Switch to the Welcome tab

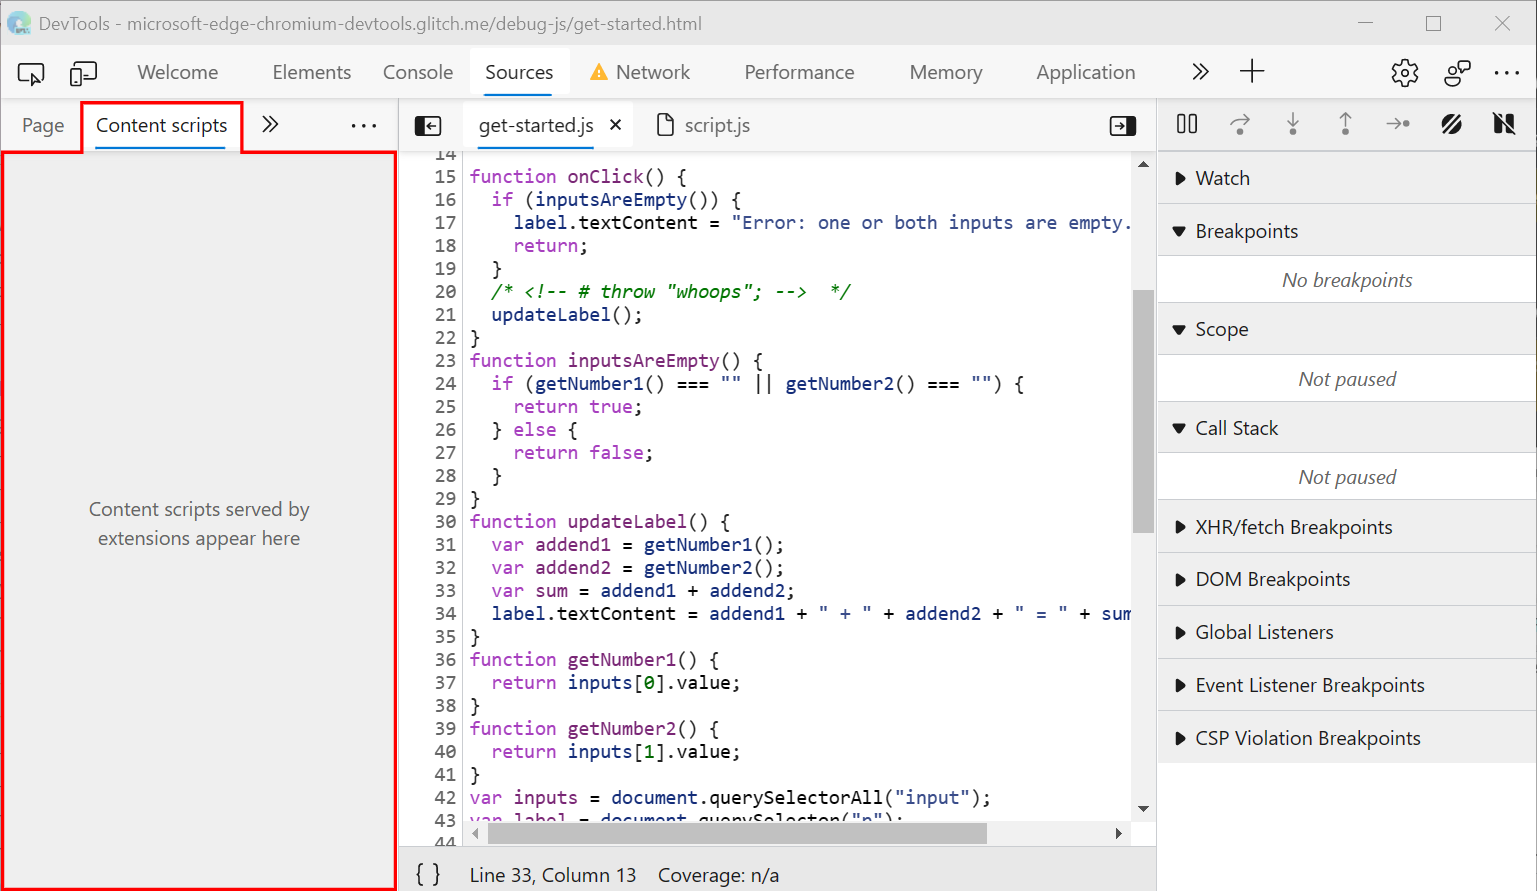pyautogui.click(x=178, y=72)
